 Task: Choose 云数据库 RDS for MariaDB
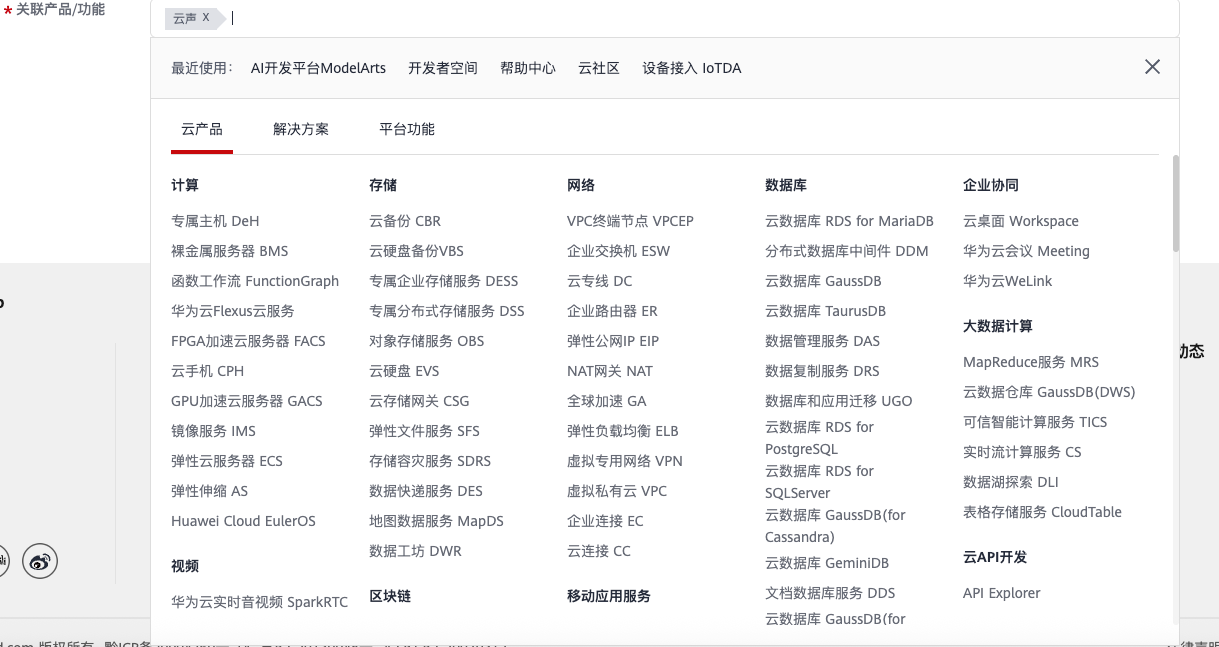(x=849, y=221)
